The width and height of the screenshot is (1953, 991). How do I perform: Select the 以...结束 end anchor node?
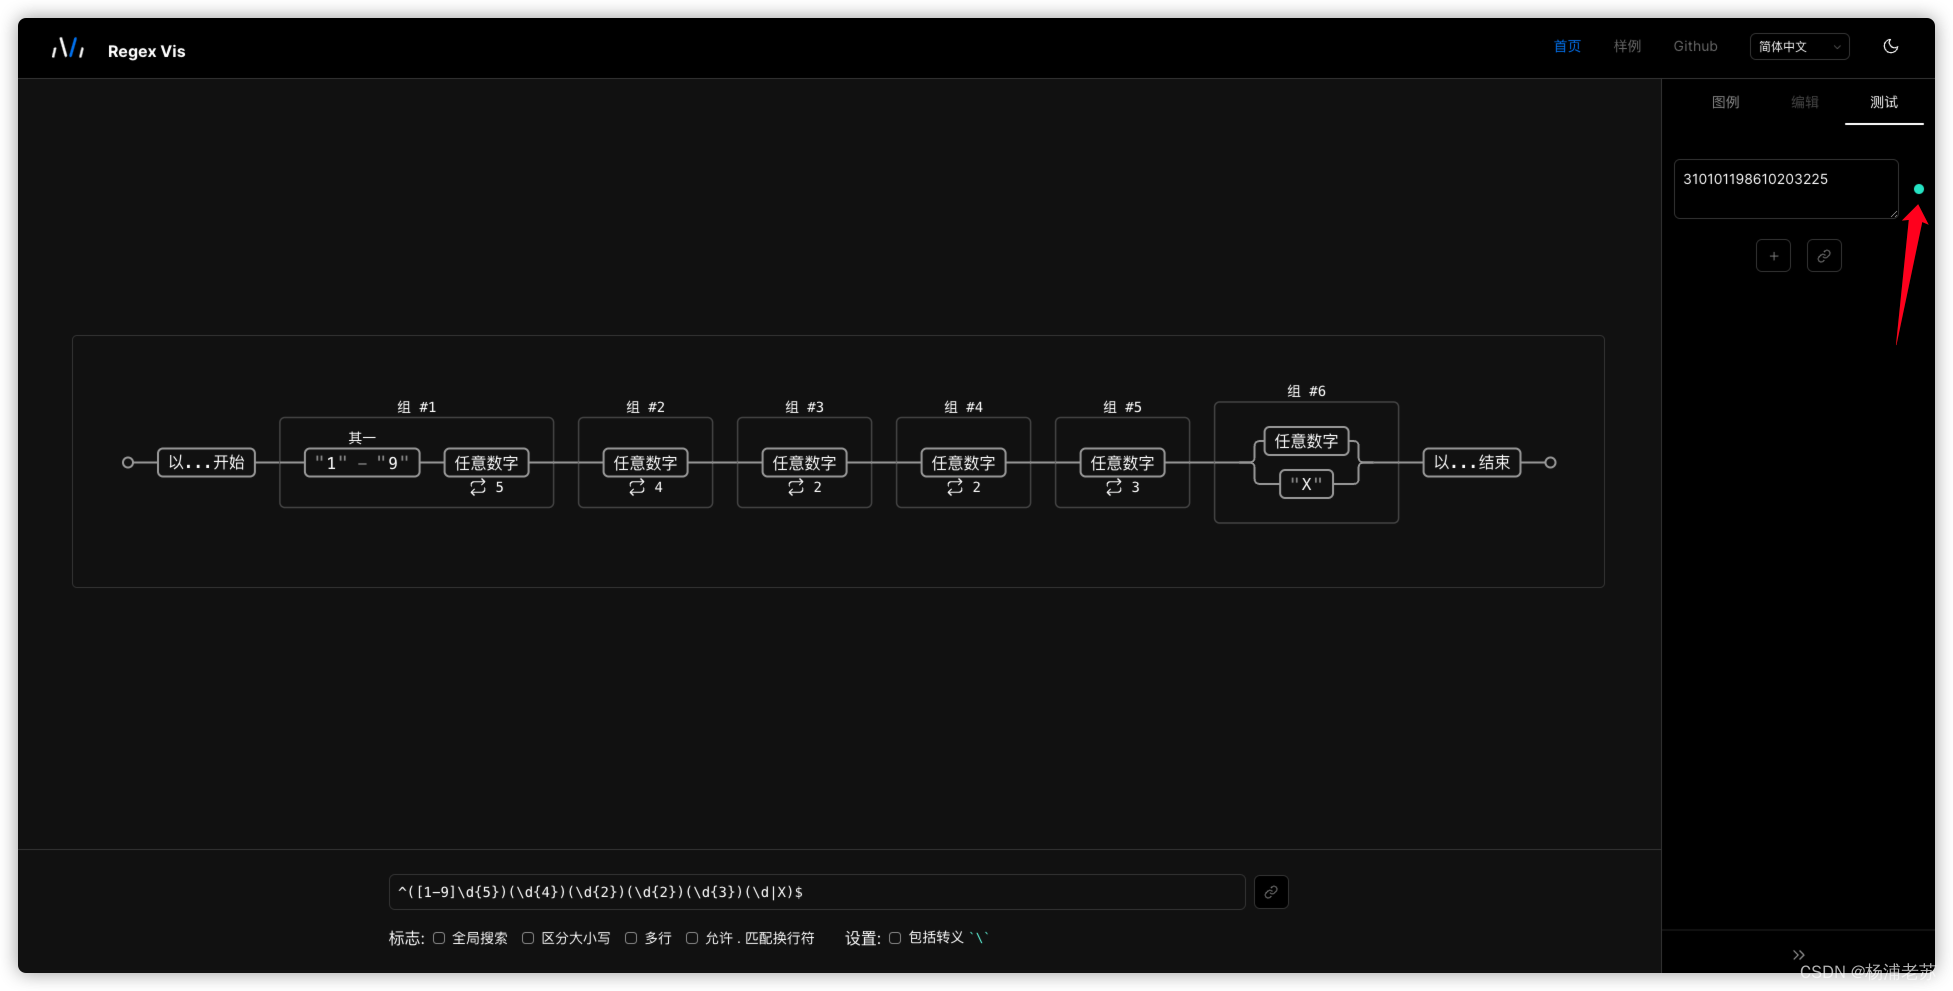tap(1472, 462)
